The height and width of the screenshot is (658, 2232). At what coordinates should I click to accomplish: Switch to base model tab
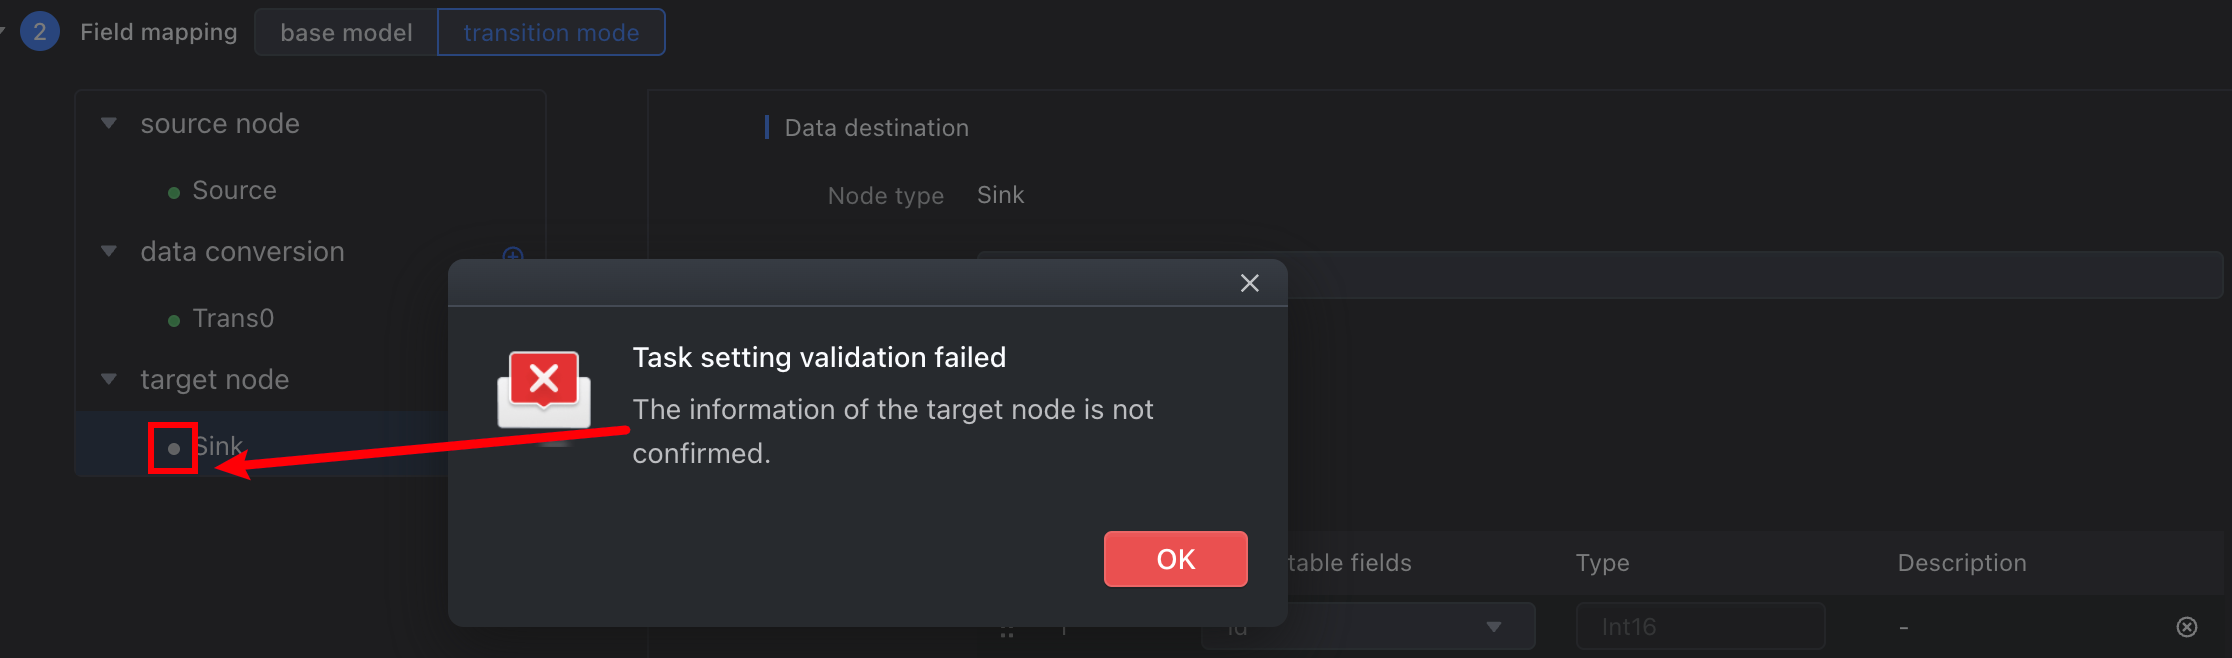pyautogui.click(x=346, y=32)
